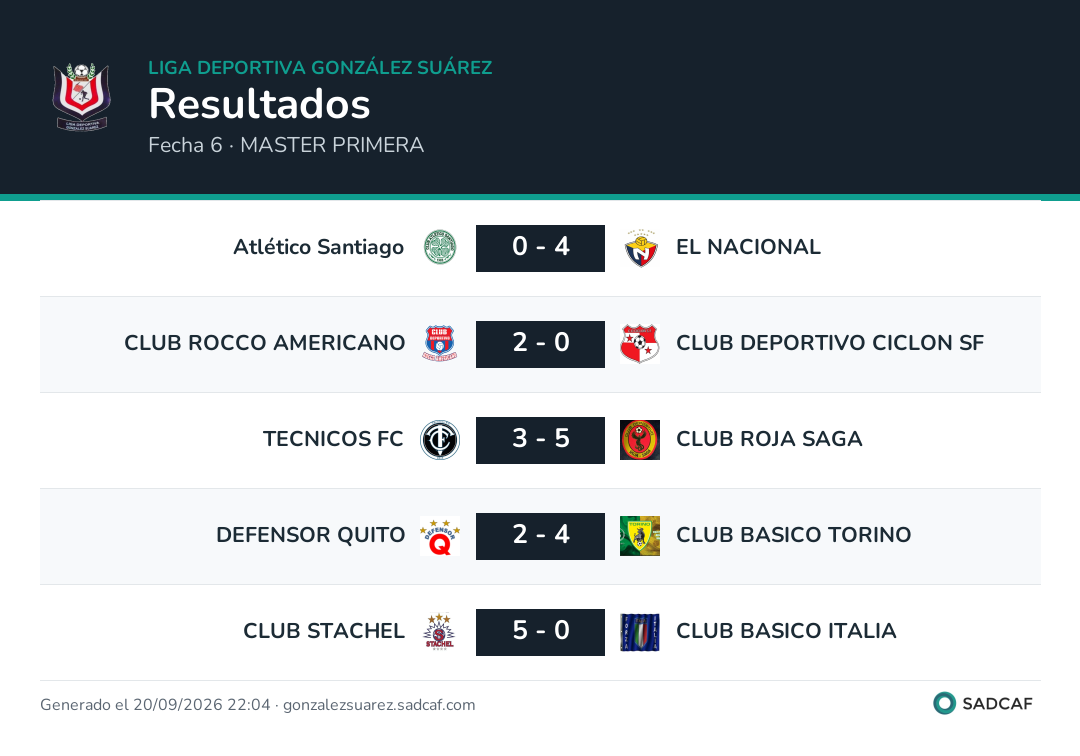The image size is (1080, 756).
Task: Select the Club Deportivo Ciclon SF crest
Action: click(640, 344)
